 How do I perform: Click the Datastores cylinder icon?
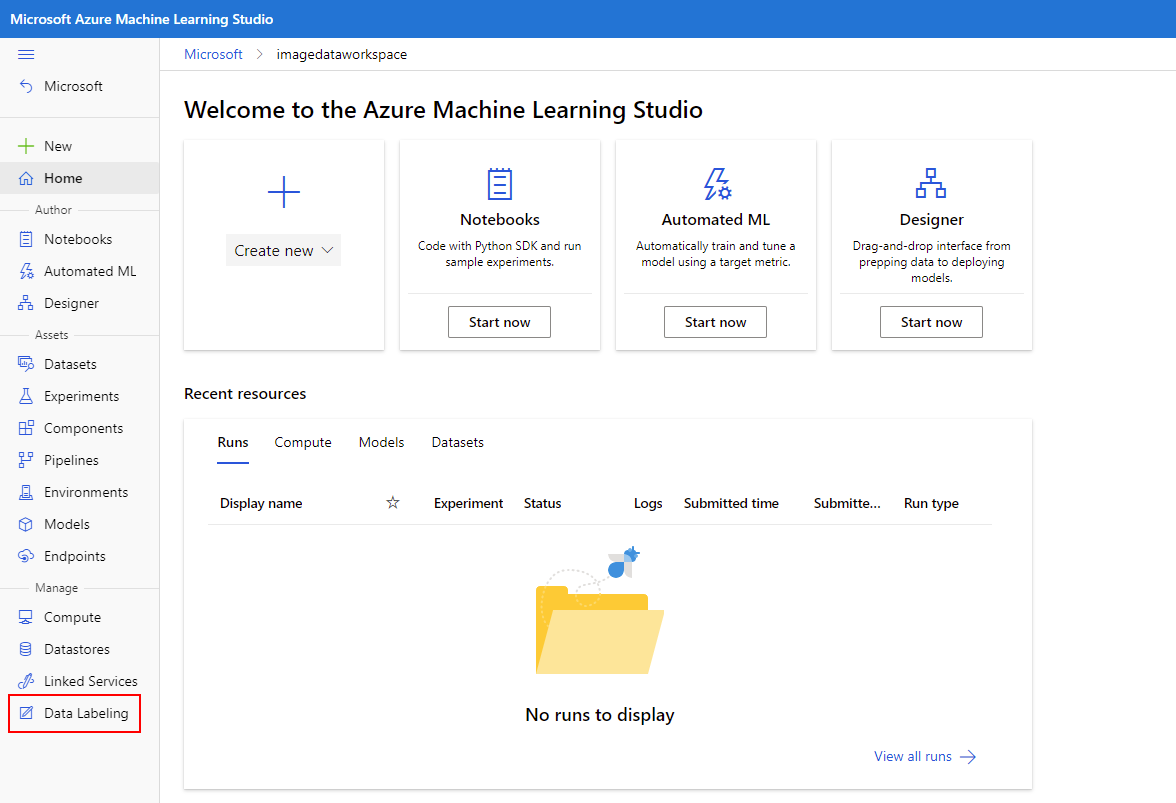pos(26,649)
